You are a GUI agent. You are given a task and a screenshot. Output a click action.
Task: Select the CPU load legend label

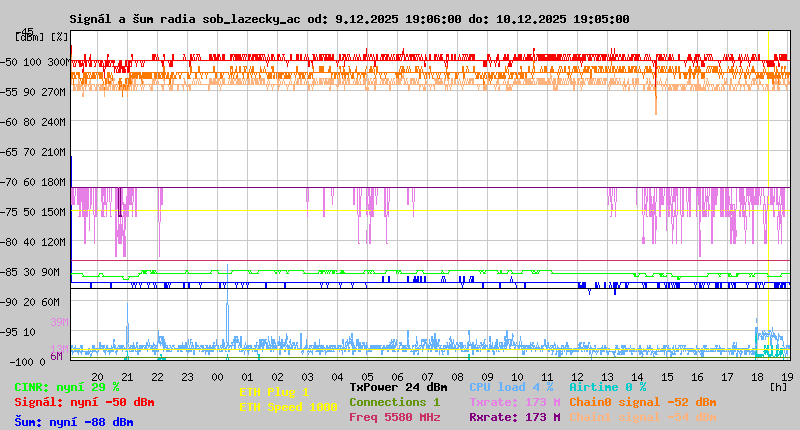[x=511, y=387]
